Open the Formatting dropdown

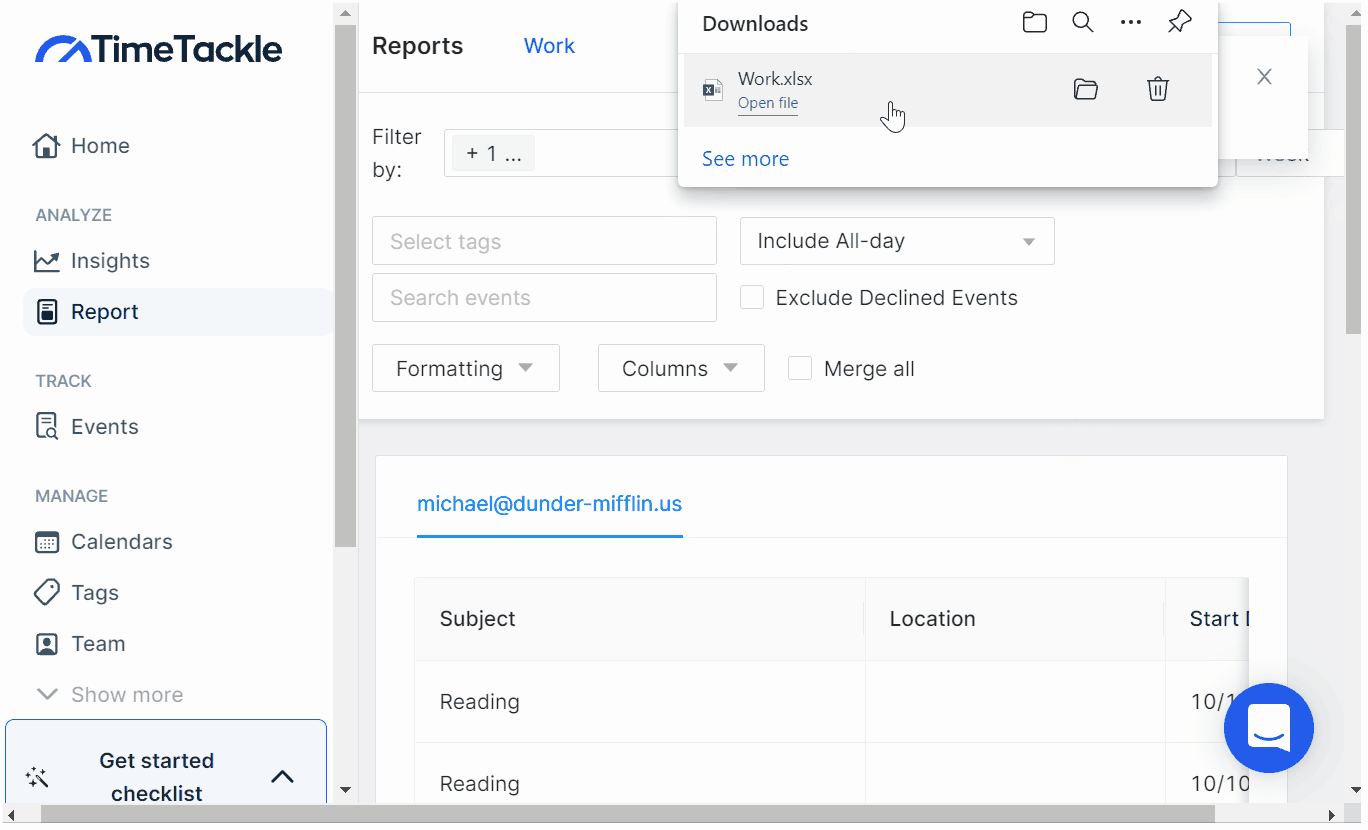pyautogui.click(x=466, y=369)
